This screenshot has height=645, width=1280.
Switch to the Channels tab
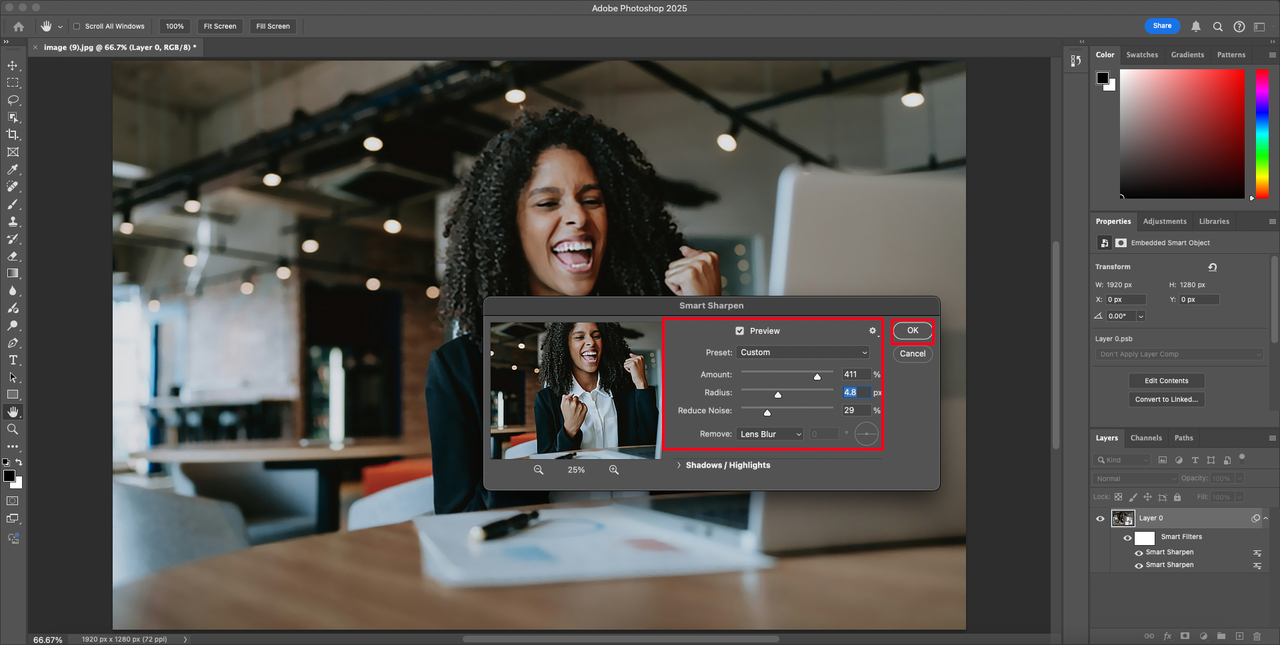pos(1146,438)
